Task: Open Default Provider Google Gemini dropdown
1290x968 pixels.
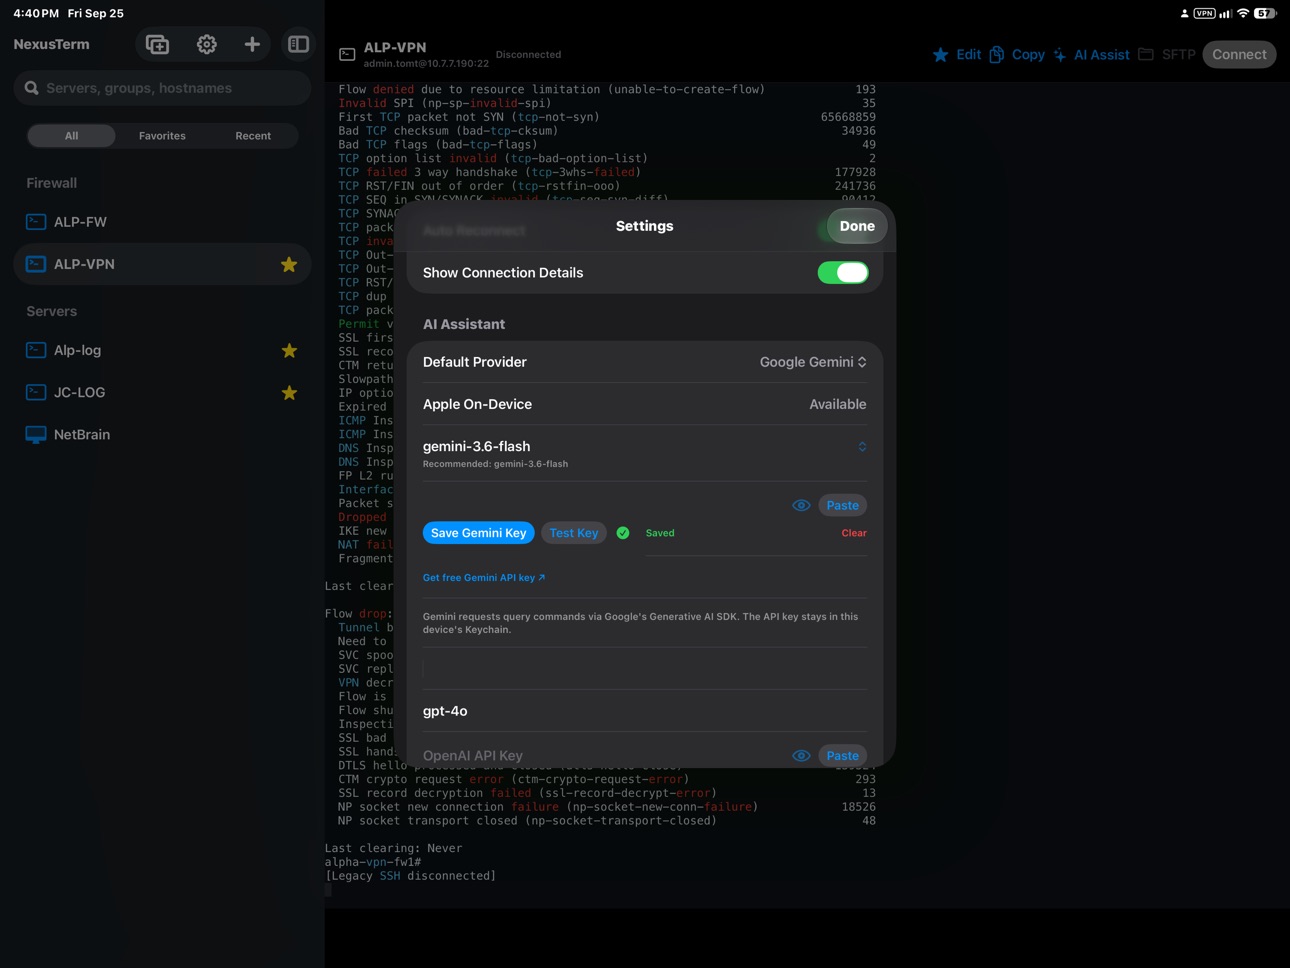Action: pos(813,362)
